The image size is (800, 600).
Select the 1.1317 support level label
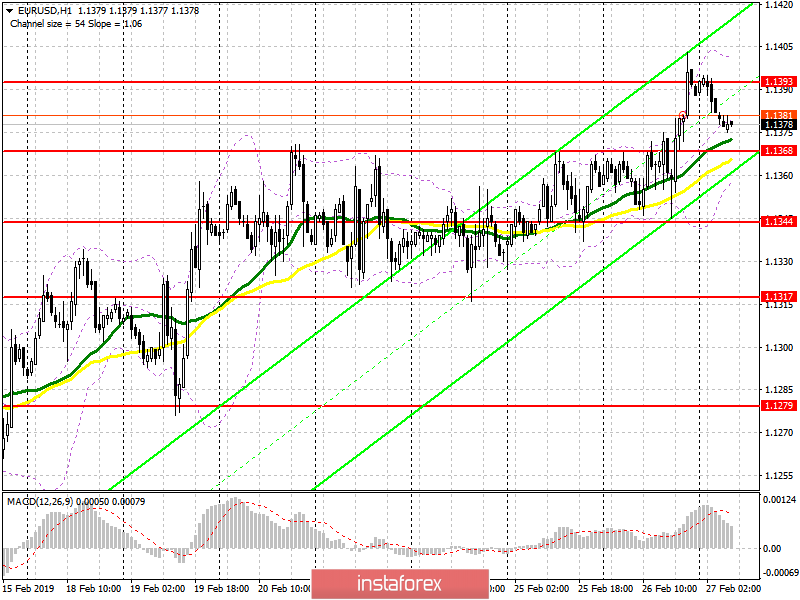778,296
